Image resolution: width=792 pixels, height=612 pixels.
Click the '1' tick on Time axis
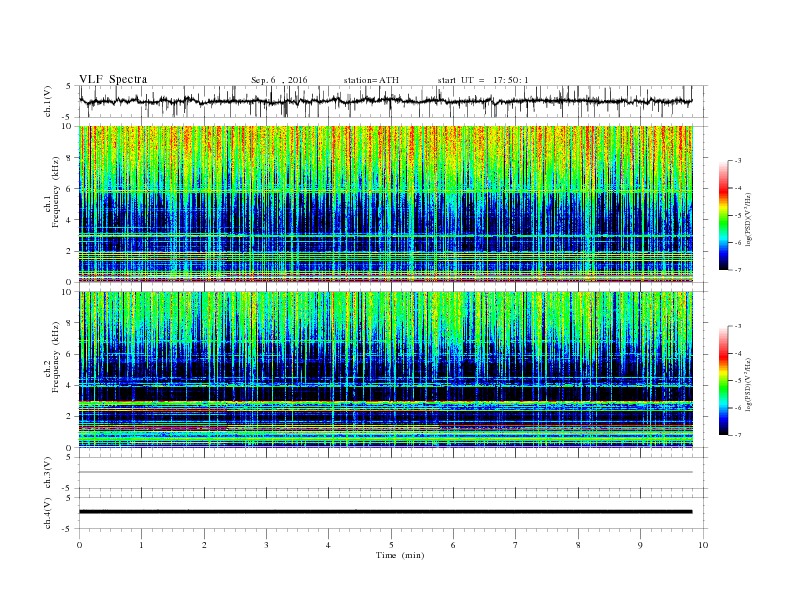[x=141, y=545]
